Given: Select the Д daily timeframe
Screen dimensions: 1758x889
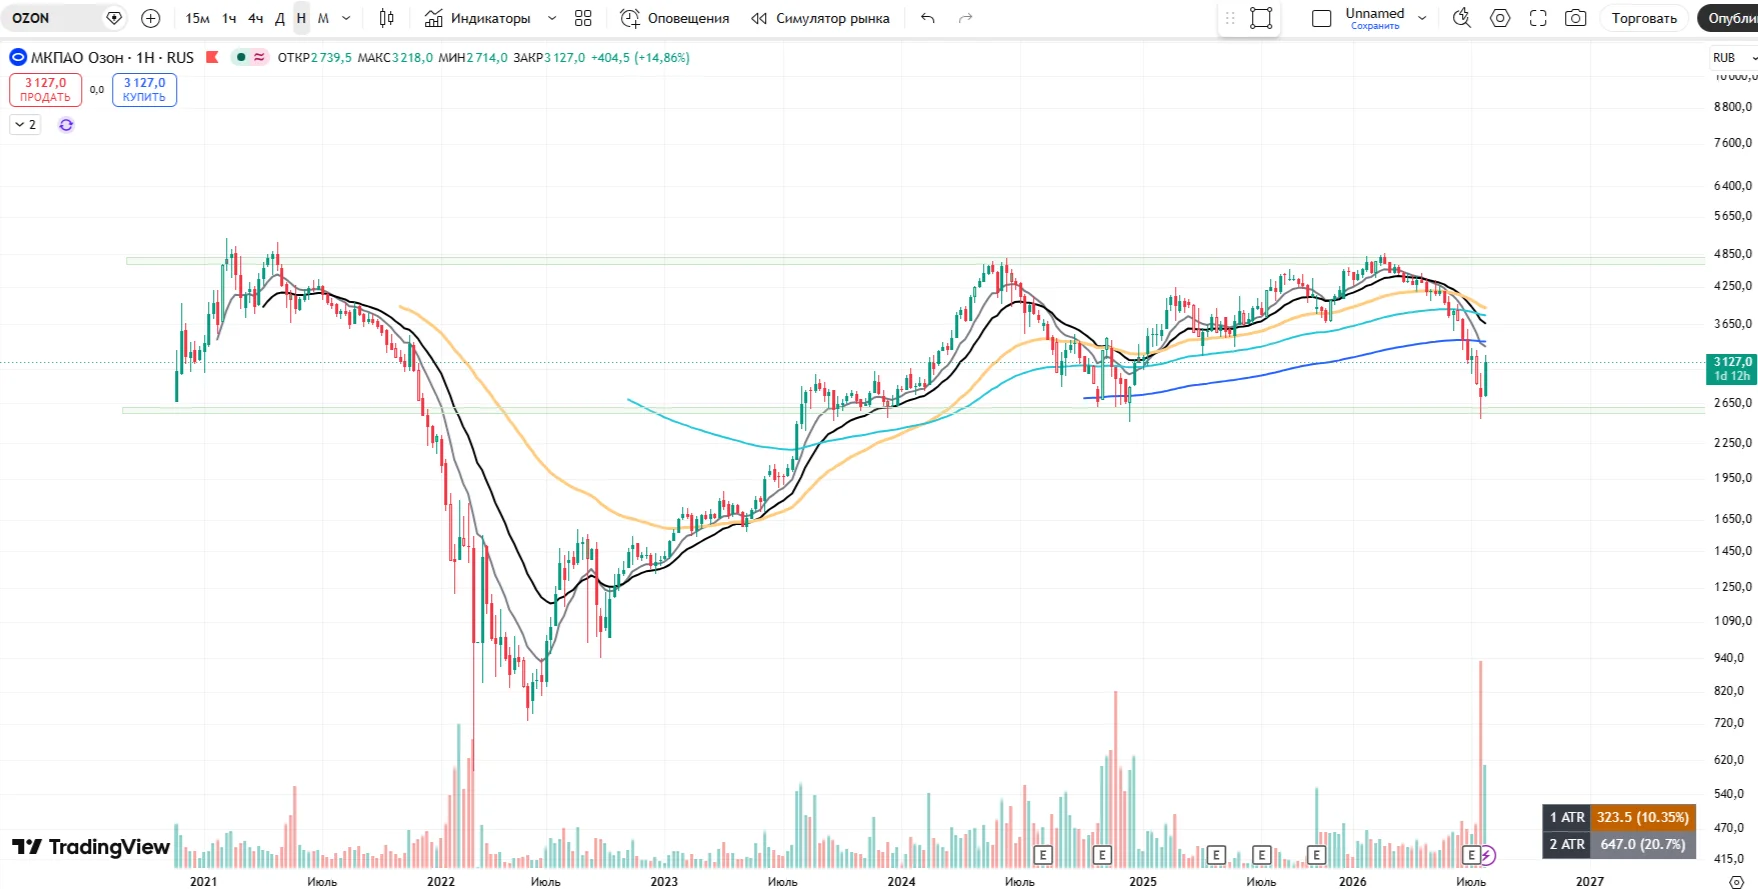Looking at the screenshot, I should 280,18.
